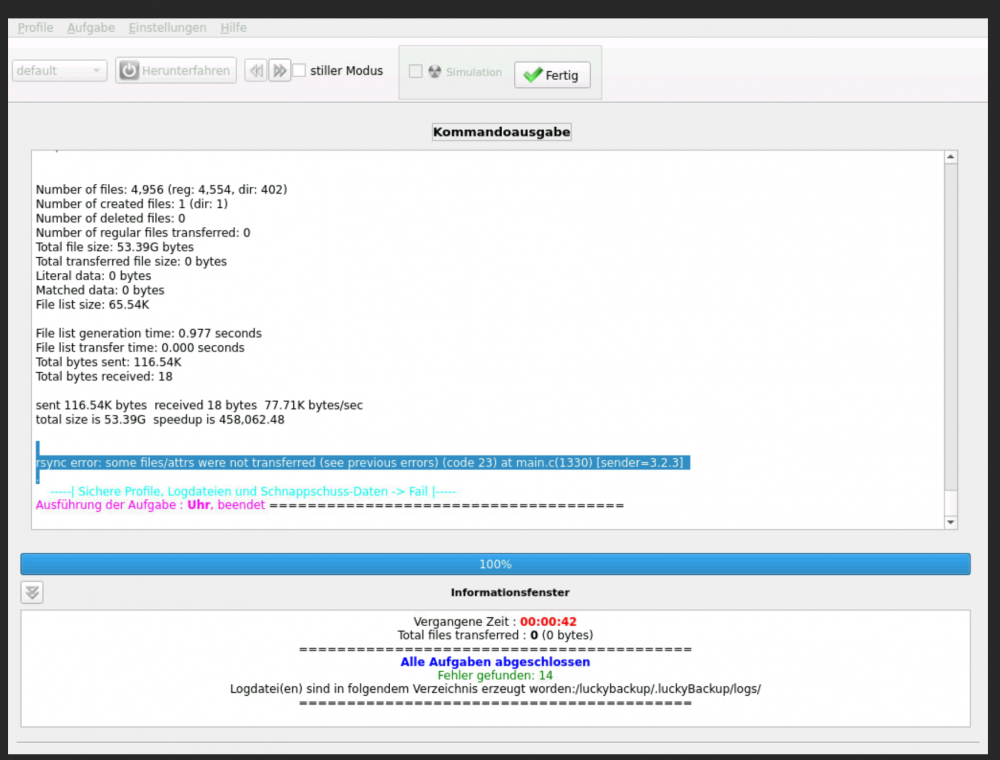Click 'File list generation time' line

tap(149, 333)
